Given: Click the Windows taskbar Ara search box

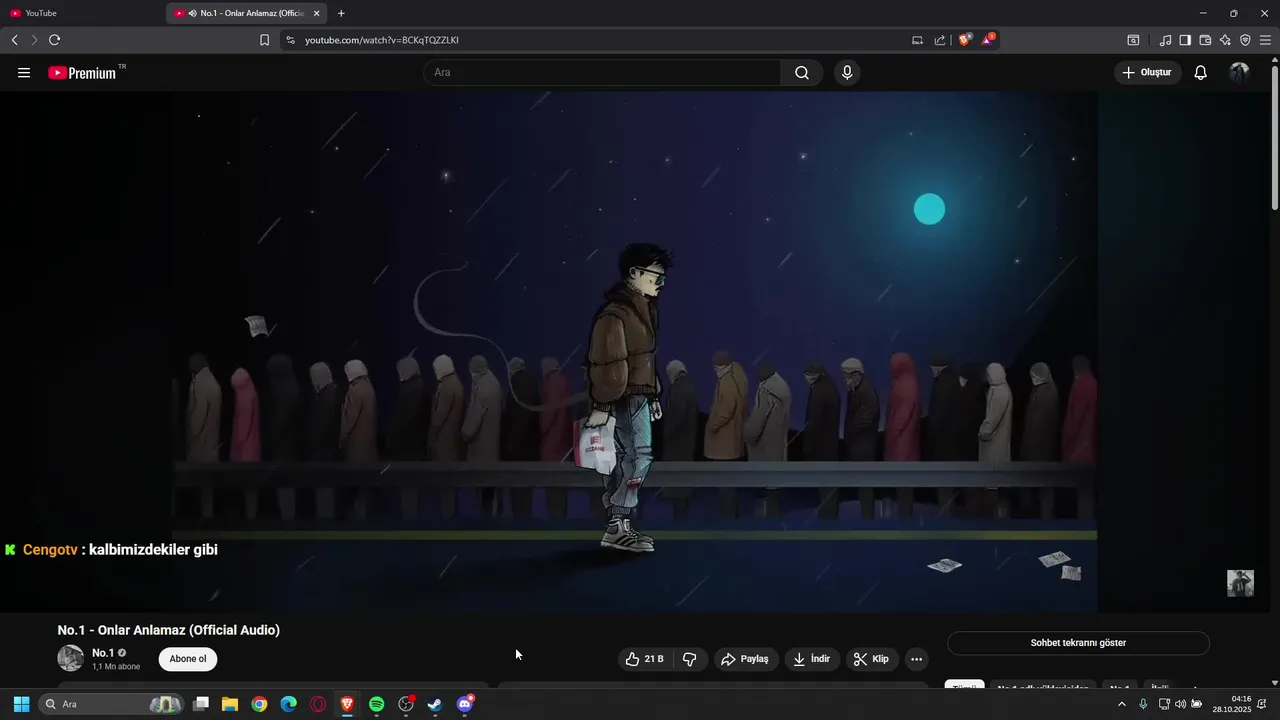Looking at the screenshot, I should (110, 704).
